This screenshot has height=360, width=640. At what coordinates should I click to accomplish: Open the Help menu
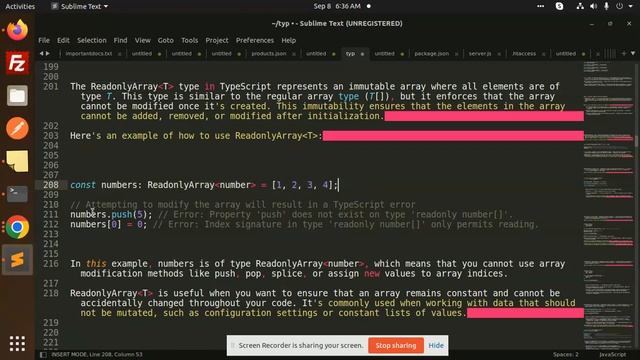click(289, 40)
